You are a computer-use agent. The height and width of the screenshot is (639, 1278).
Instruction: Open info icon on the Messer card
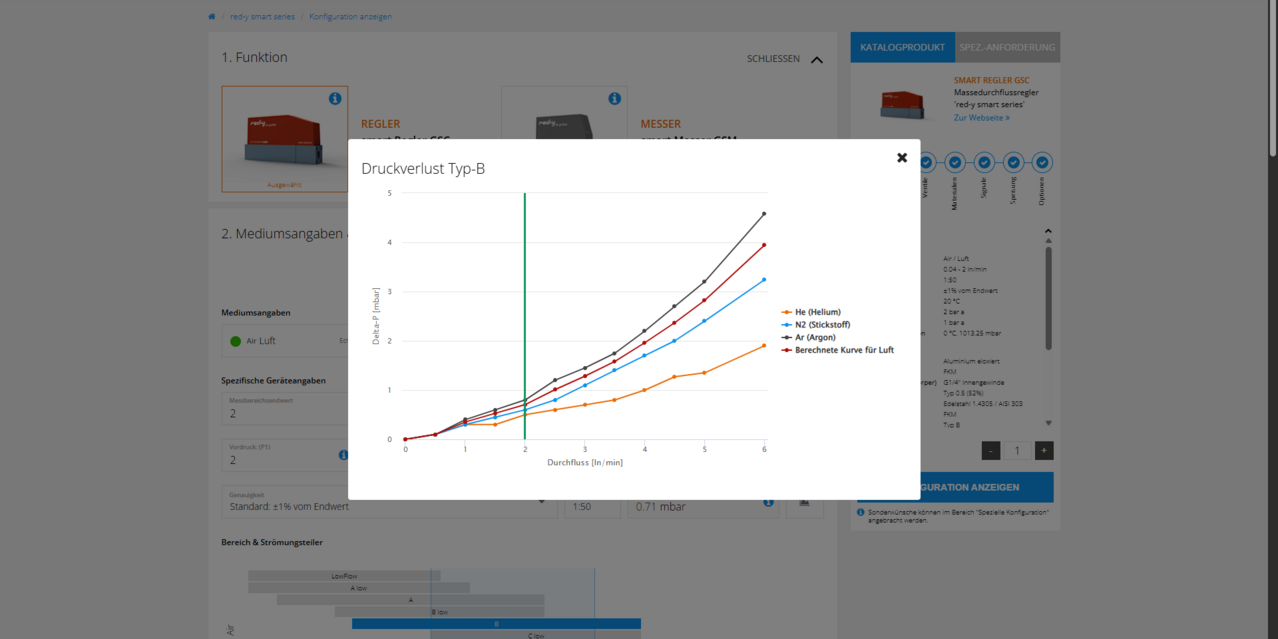point(614,99)
